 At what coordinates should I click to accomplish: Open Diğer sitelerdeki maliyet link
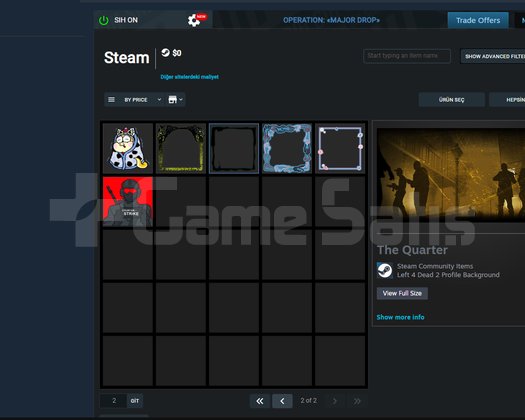click(190, 77)
